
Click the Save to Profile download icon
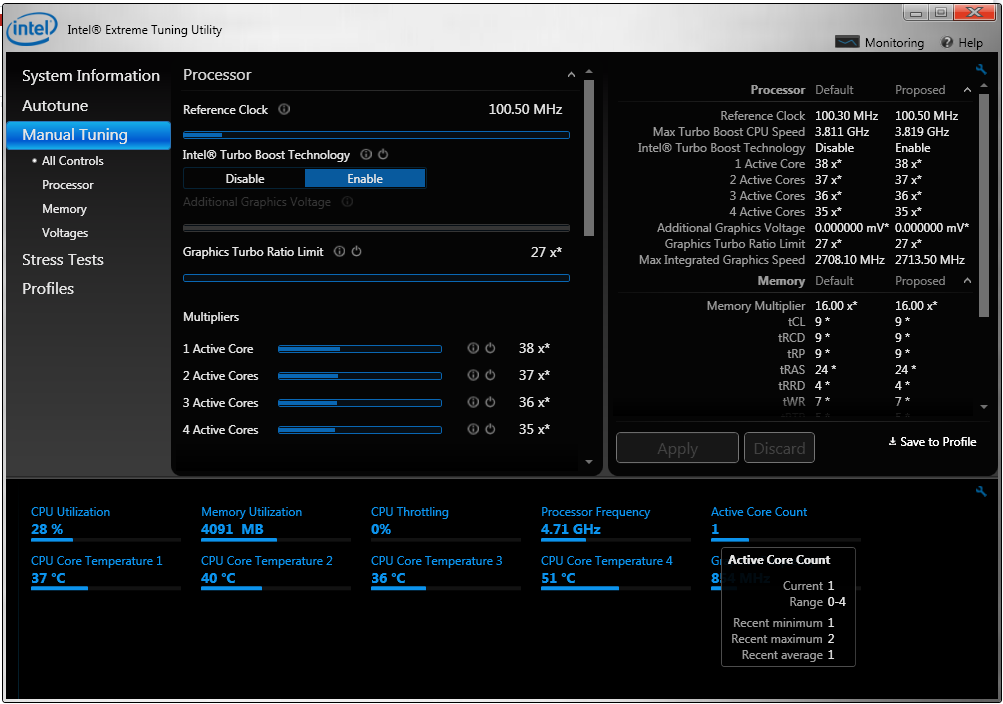(892, 441)
